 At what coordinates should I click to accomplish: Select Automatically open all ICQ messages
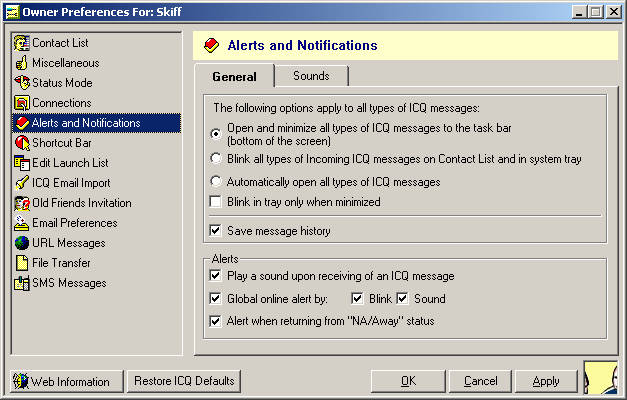click(216, 182)
